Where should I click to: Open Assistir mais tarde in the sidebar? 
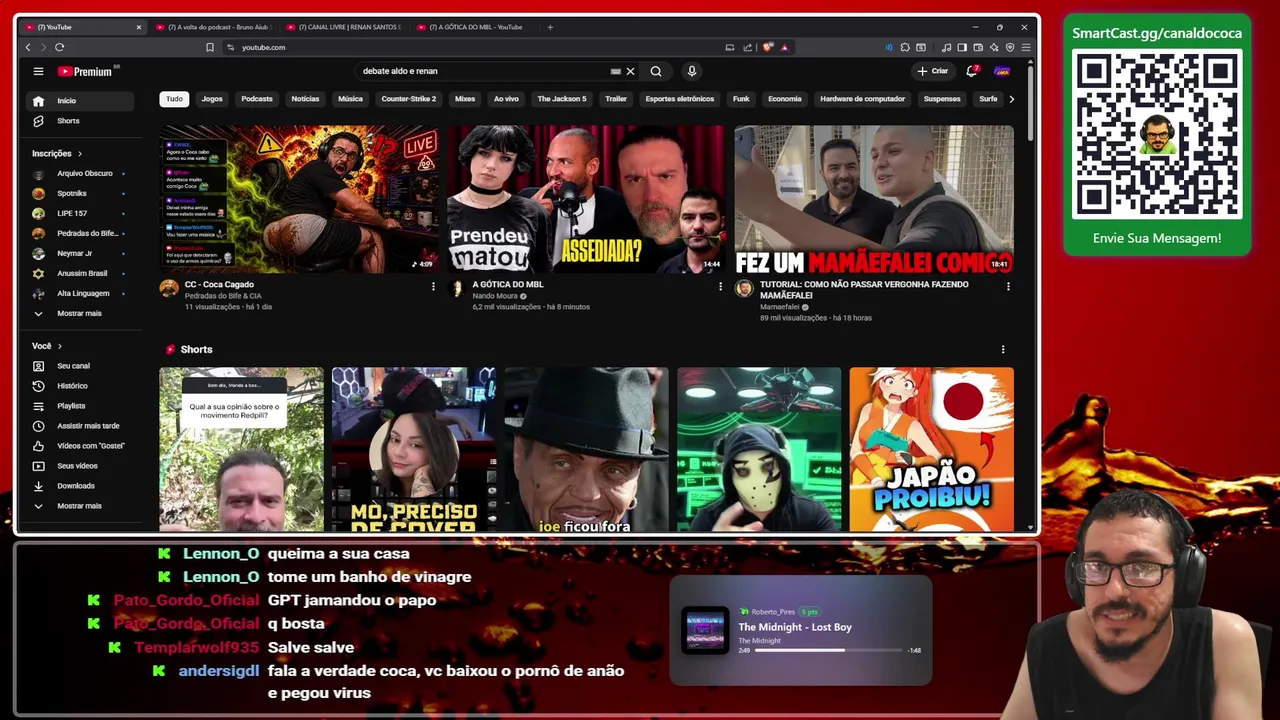click(x=80, y=426)
